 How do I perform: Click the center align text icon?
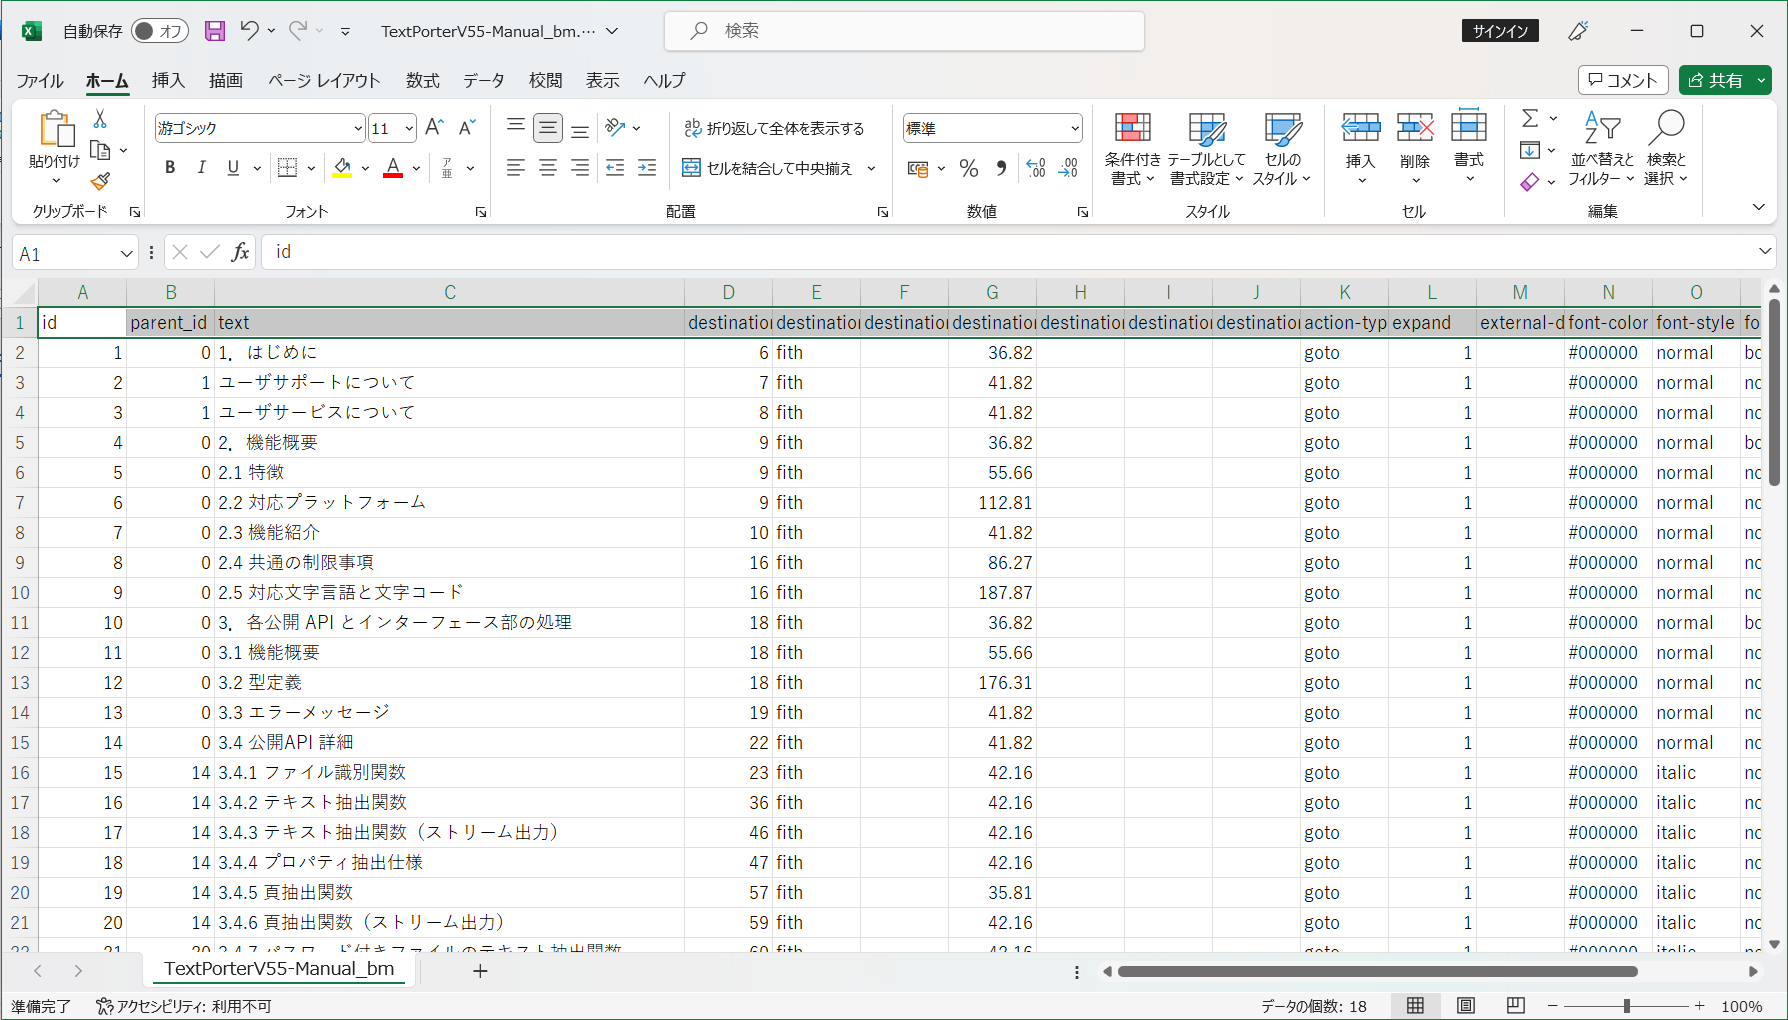(x=548, y=168)
